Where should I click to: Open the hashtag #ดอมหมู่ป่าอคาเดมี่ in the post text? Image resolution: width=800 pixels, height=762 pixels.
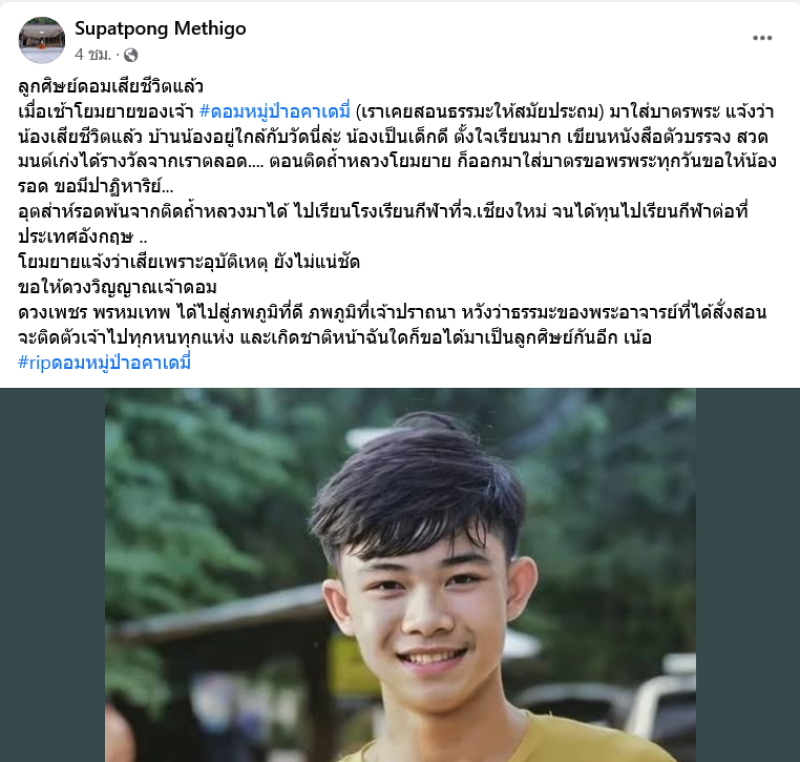[x=274, y=111]
